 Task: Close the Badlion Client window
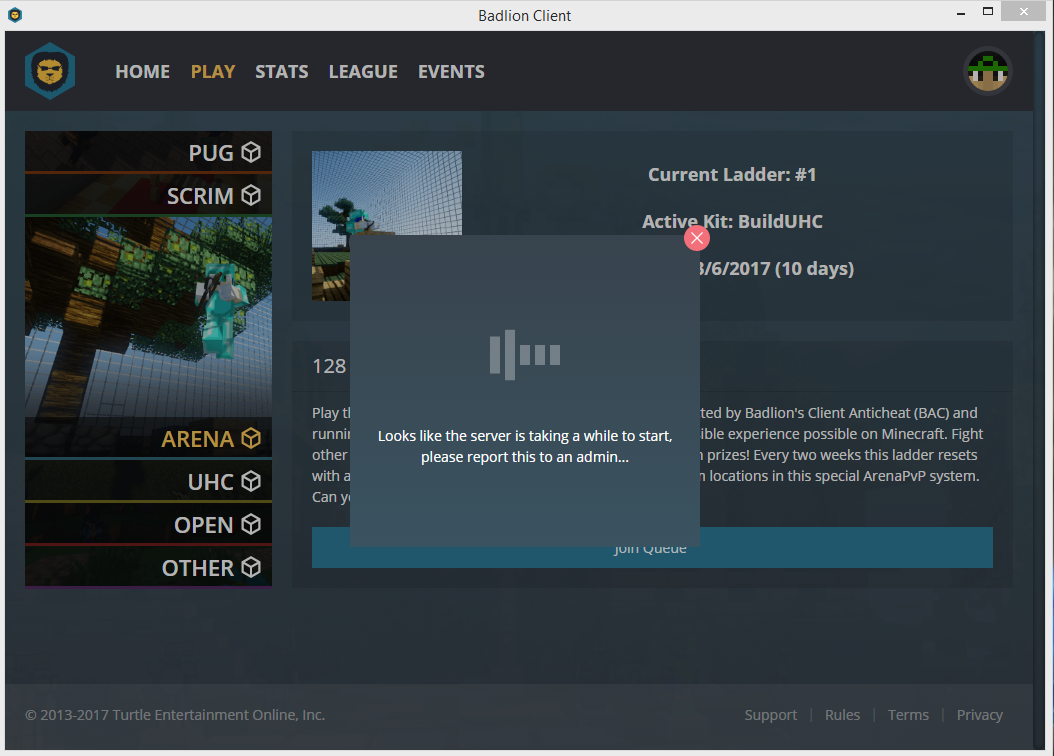(1024, 11)
